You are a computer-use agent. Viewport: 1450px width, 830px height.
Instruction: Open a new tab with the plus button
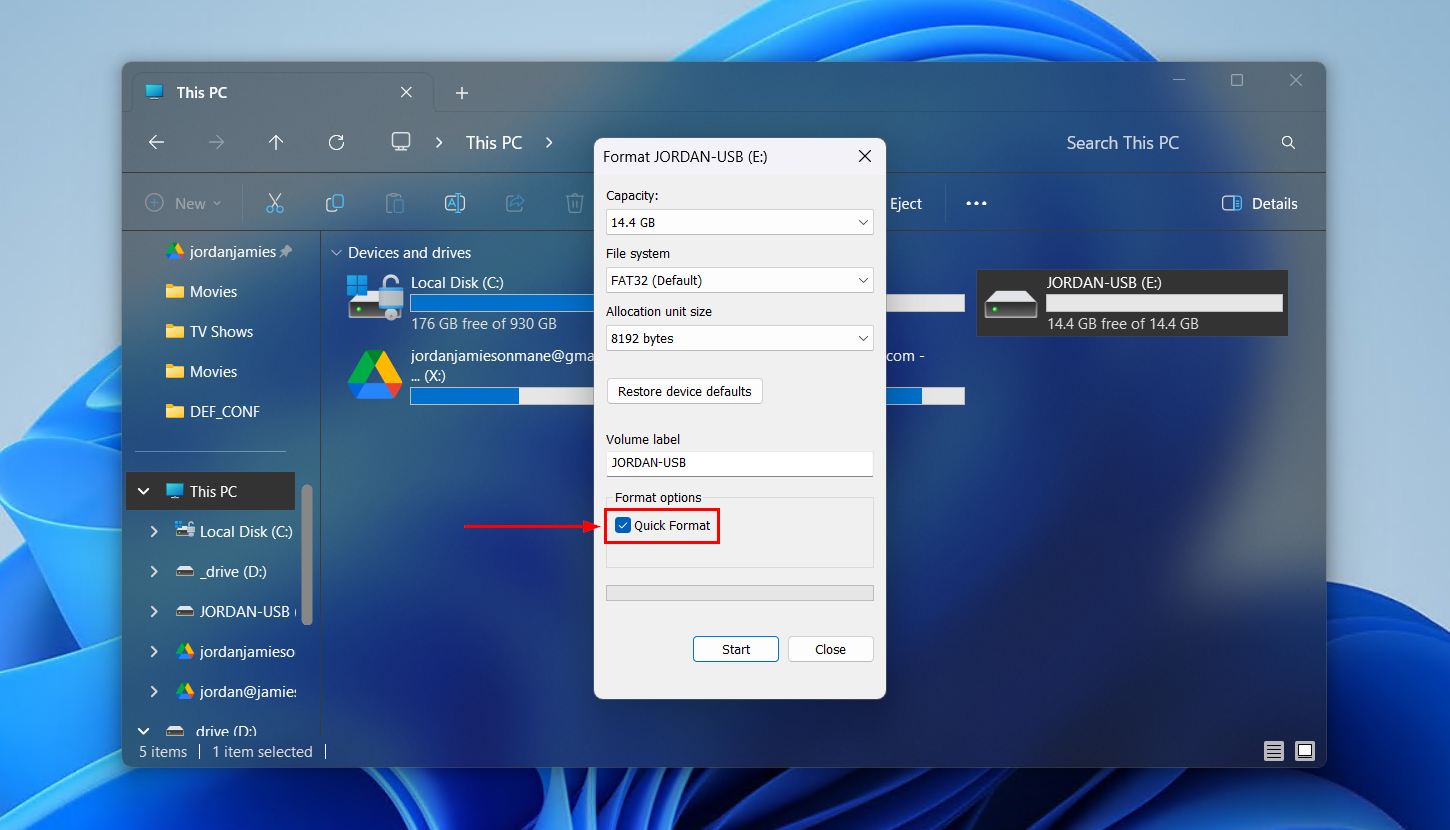(461, 92)
